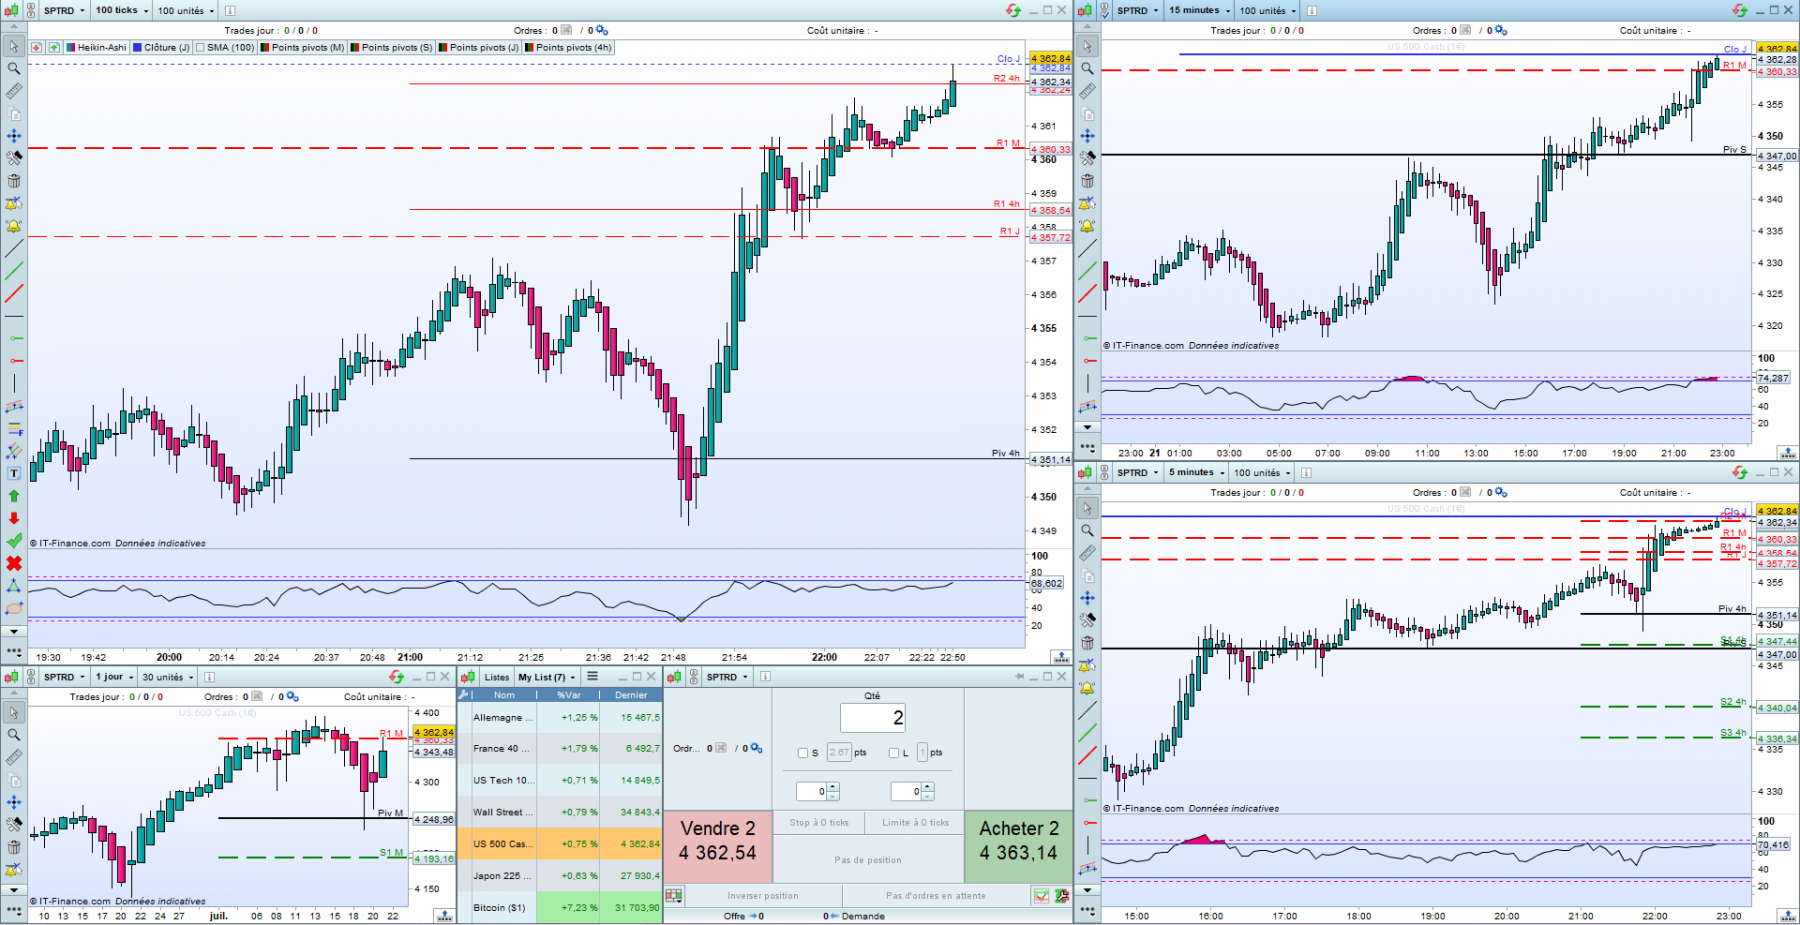Select the Bitcoin ($1) row in list
Image resolution: width=1800 pixels, height=925 pixels.
click(560, 908)
